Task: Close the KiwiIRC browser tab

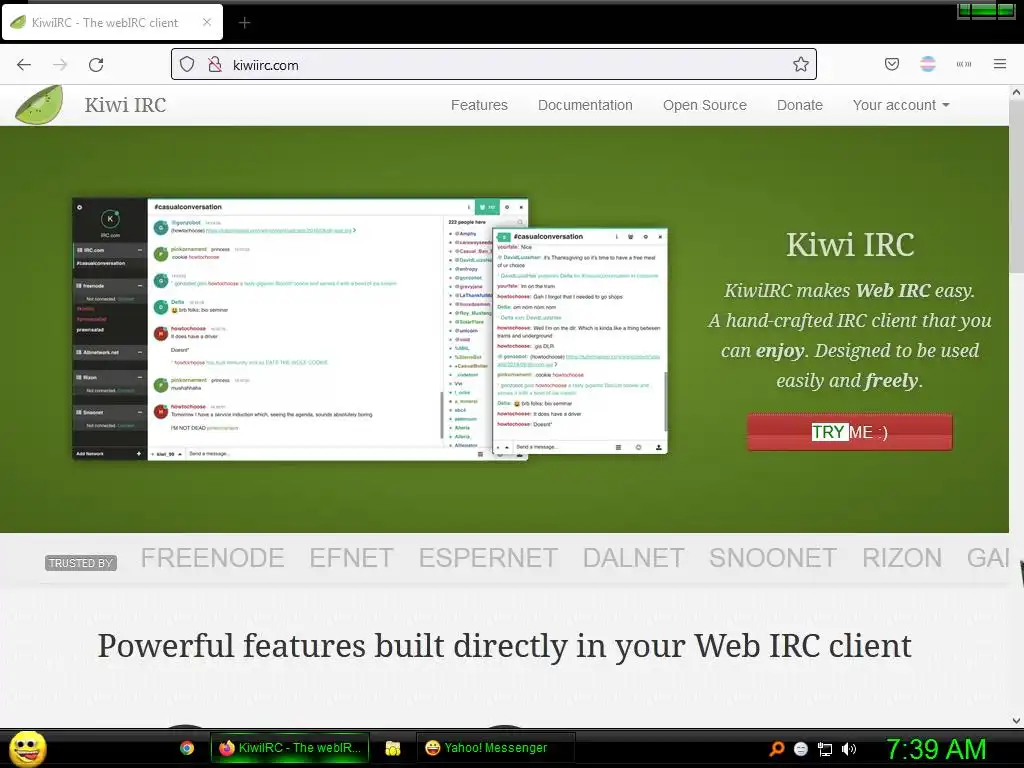Action: [206, 22]
